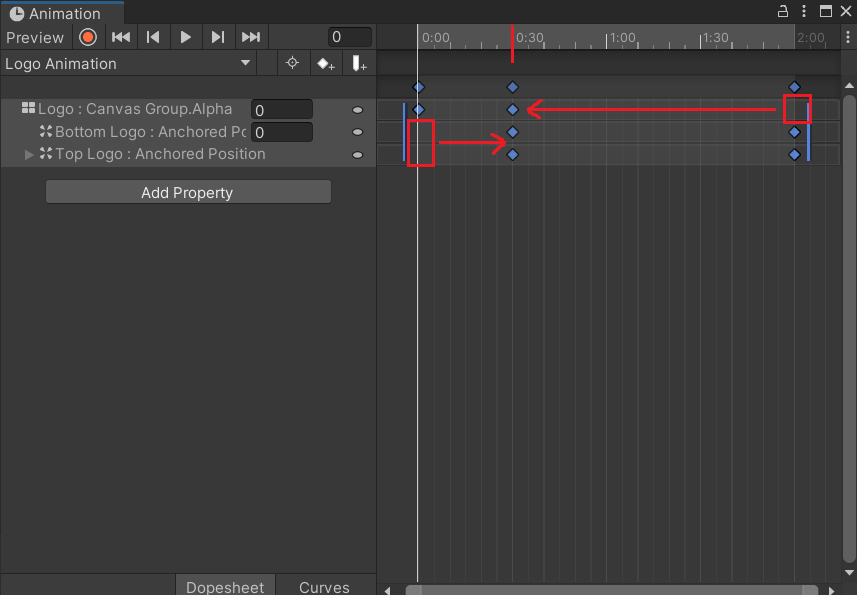857x595 pixels.
Task: Select Canvas Group.Alpha keyframe at 0:30
Action: (512, 110)
